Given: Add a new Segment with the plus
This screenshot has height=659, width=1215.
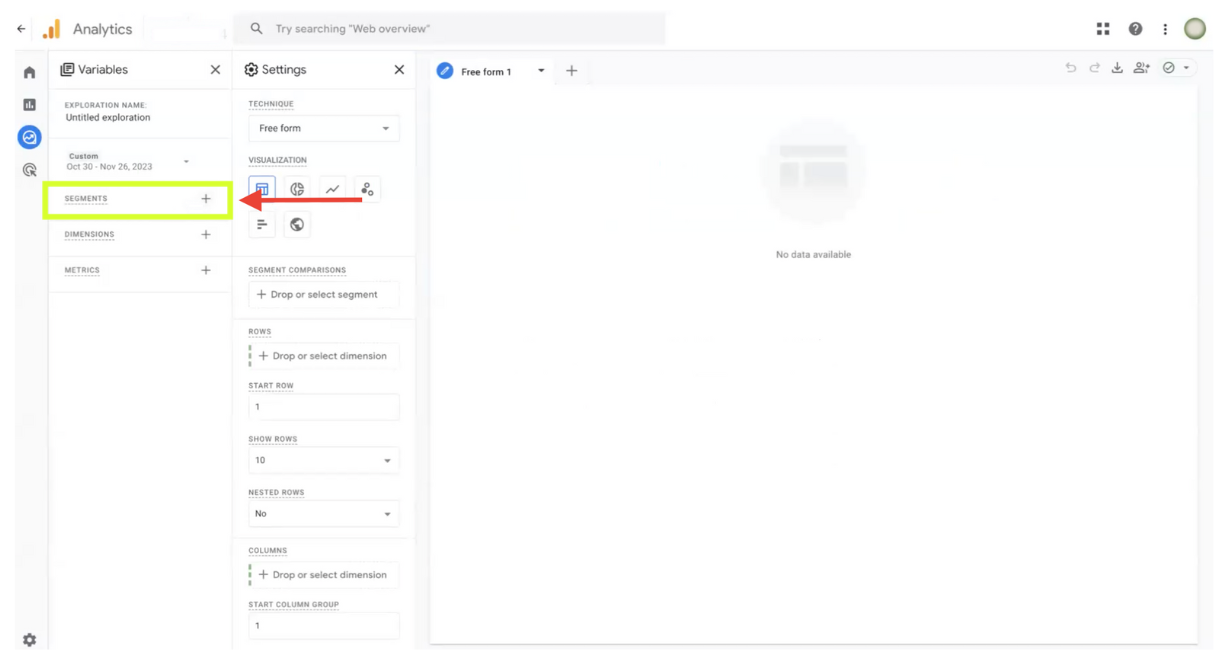Looking at the screenshot, I should point(206,198).
